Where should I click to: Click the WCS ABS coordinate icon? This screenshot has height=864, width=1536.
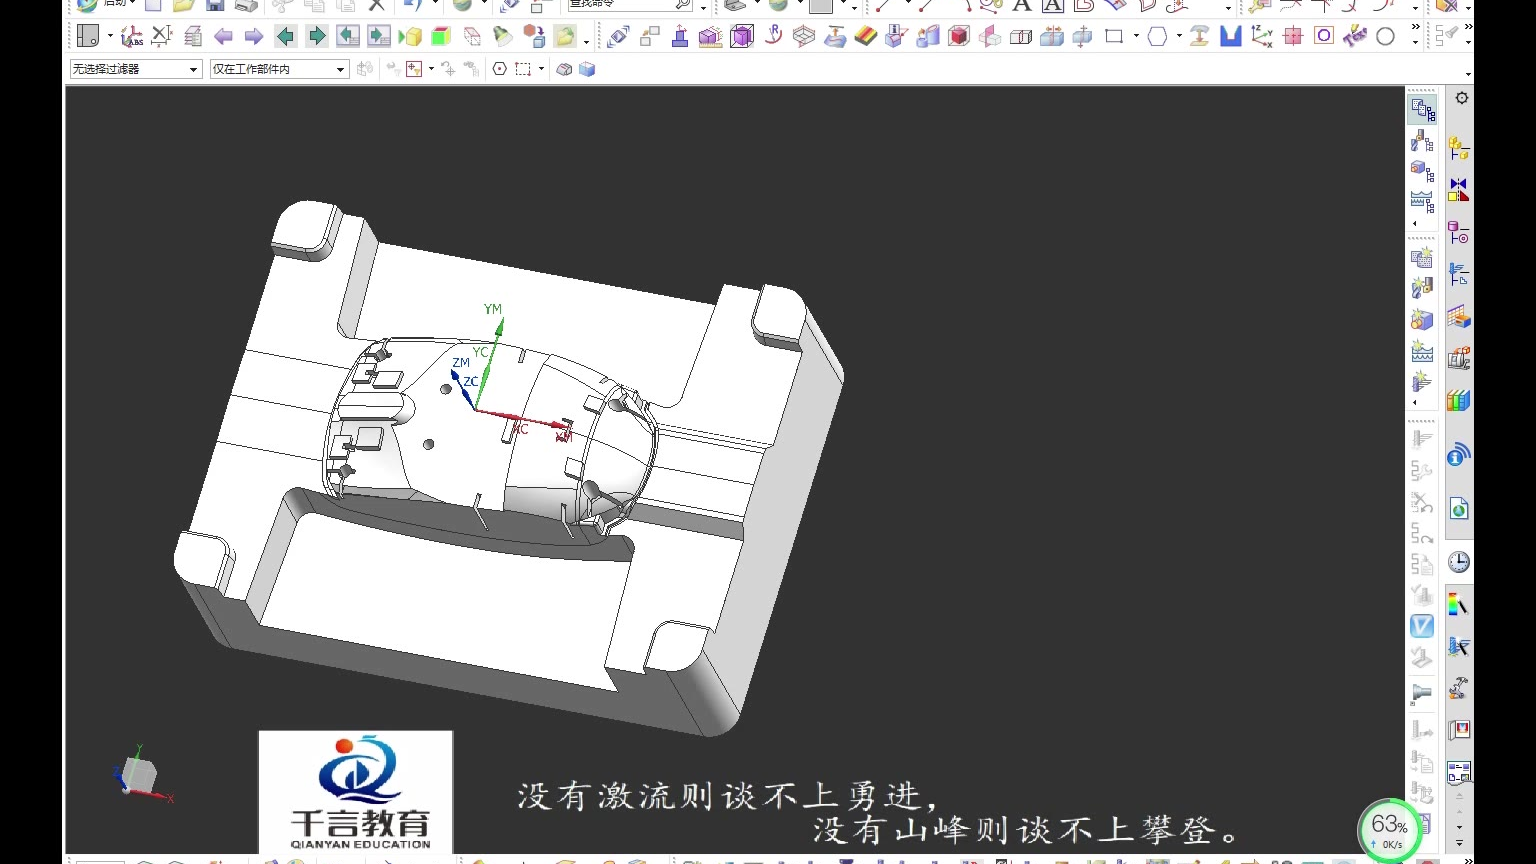(x=131, y=37)
